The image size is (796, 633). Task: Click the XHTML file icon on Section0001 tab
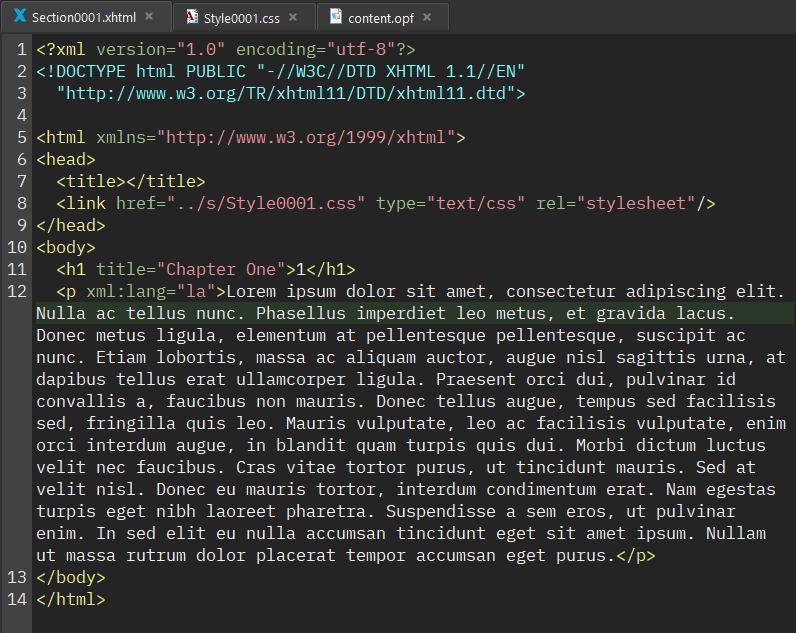tap(20, 15)
